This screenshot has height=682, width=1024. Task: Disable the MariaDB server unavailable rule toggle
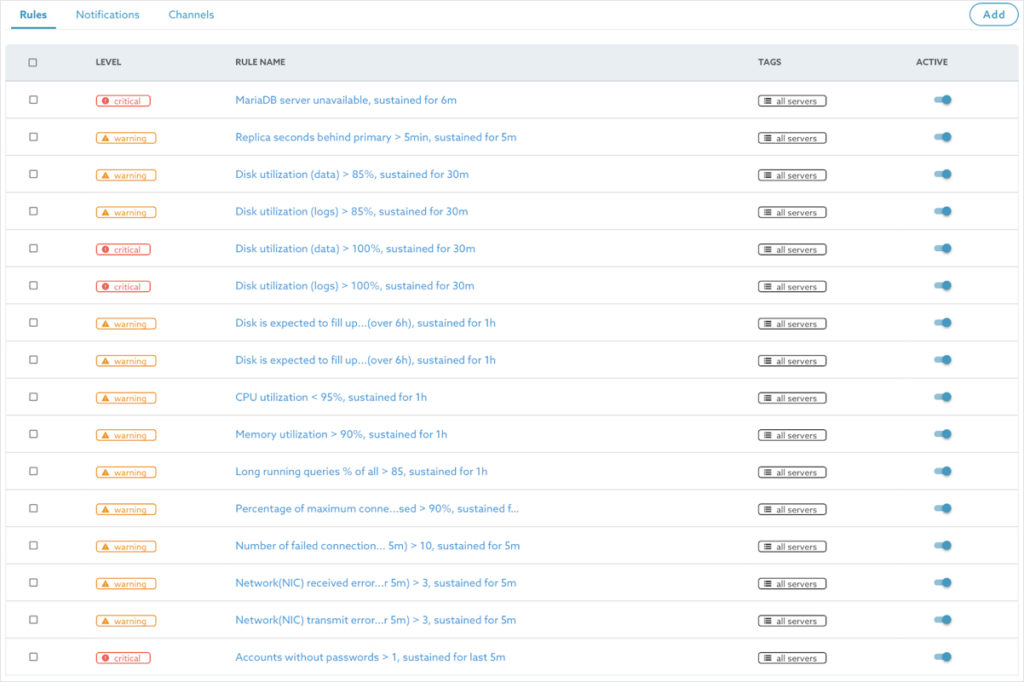tap(942, 100)
